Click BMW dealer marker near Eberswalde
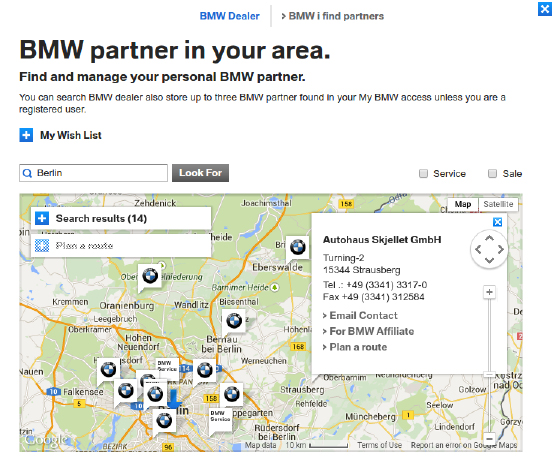This screenshot has height=469, width=554. coord(297,247)
